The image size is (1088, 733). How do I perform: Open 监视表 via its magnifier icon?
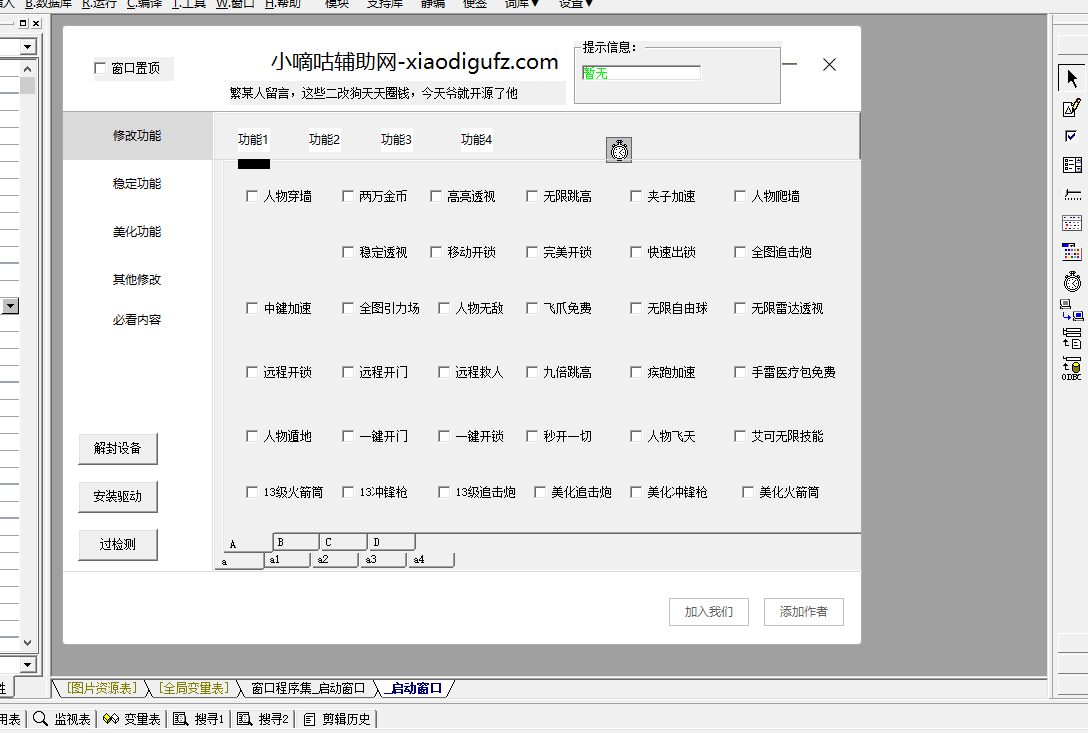[41, 718]
